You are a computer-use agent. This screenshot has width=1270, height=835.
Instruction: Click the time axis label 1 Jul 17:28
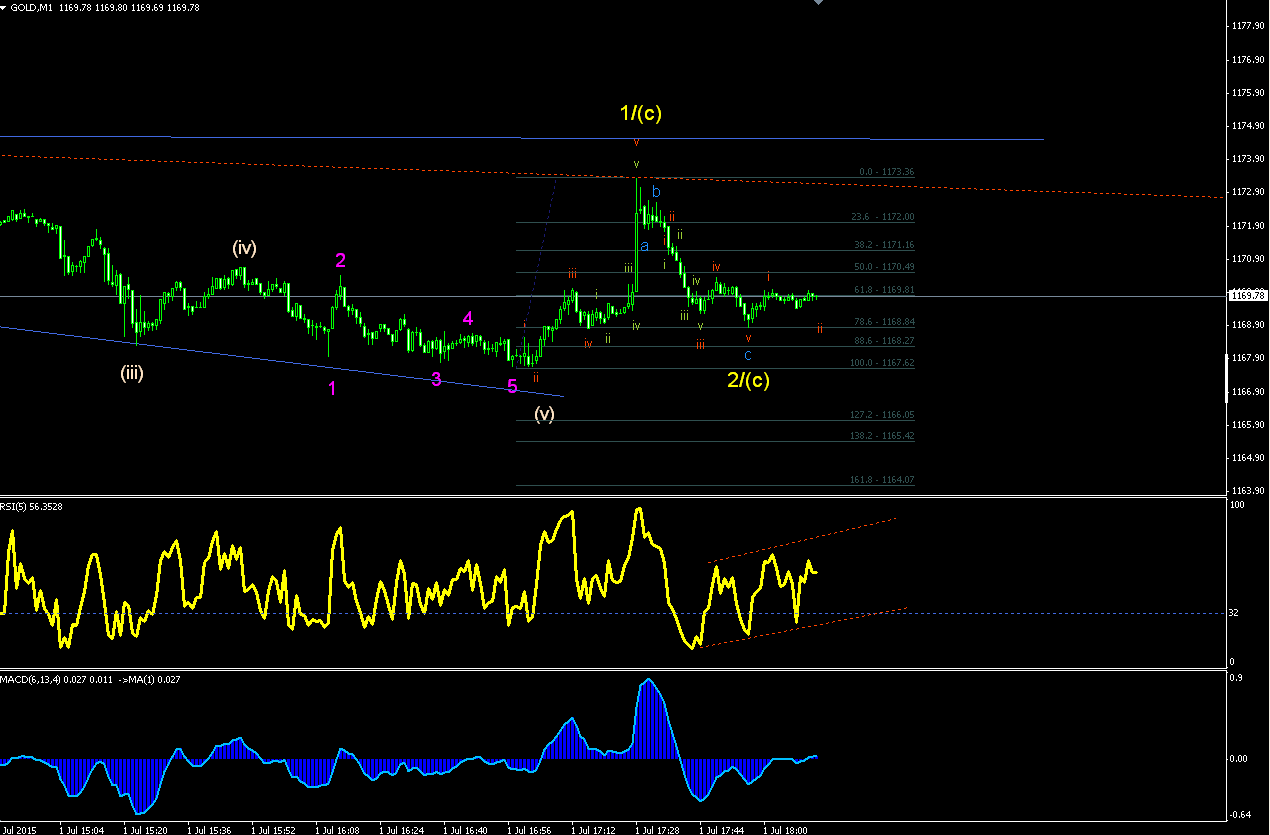click(658, 830)
